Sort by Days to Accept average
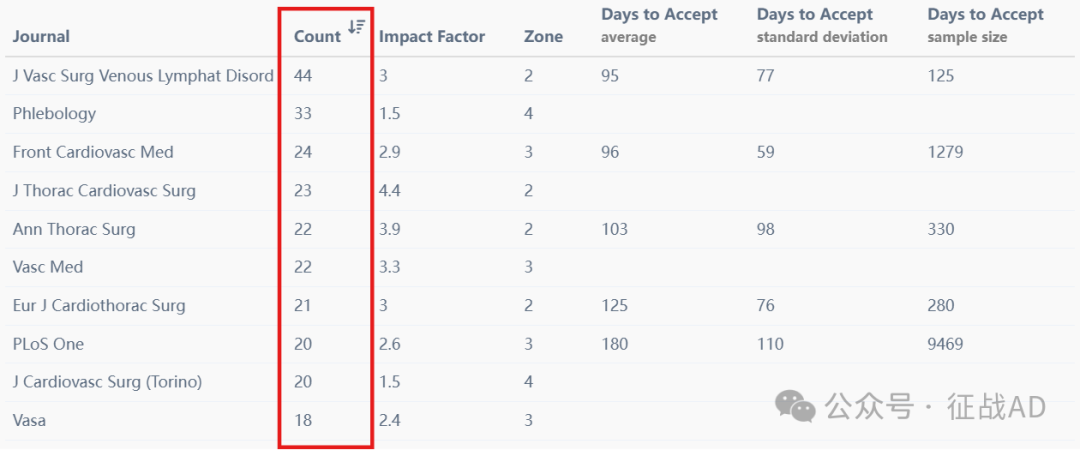 (x=659, y=25)
